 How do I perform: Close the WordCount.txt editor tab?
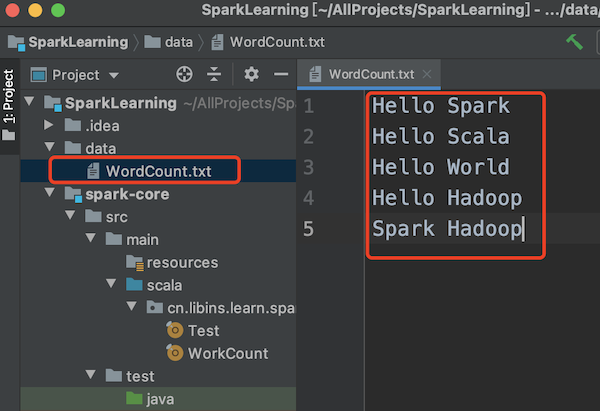[426, 75]
